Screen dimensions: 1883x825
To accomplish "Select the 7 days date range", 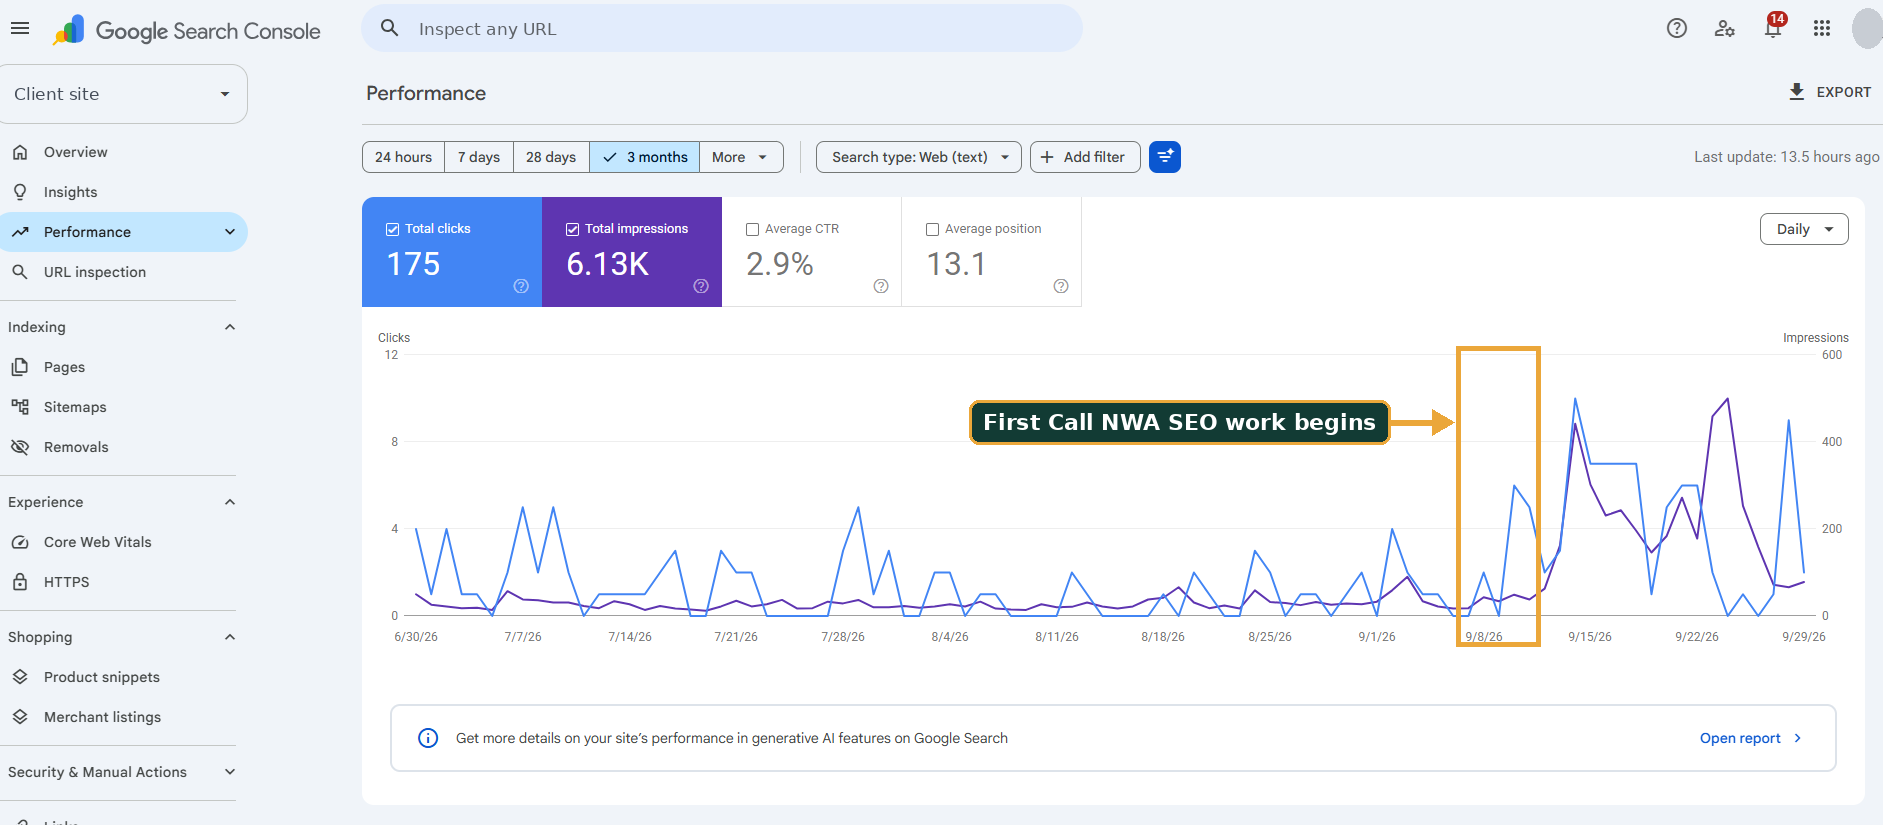I will 479,157.
